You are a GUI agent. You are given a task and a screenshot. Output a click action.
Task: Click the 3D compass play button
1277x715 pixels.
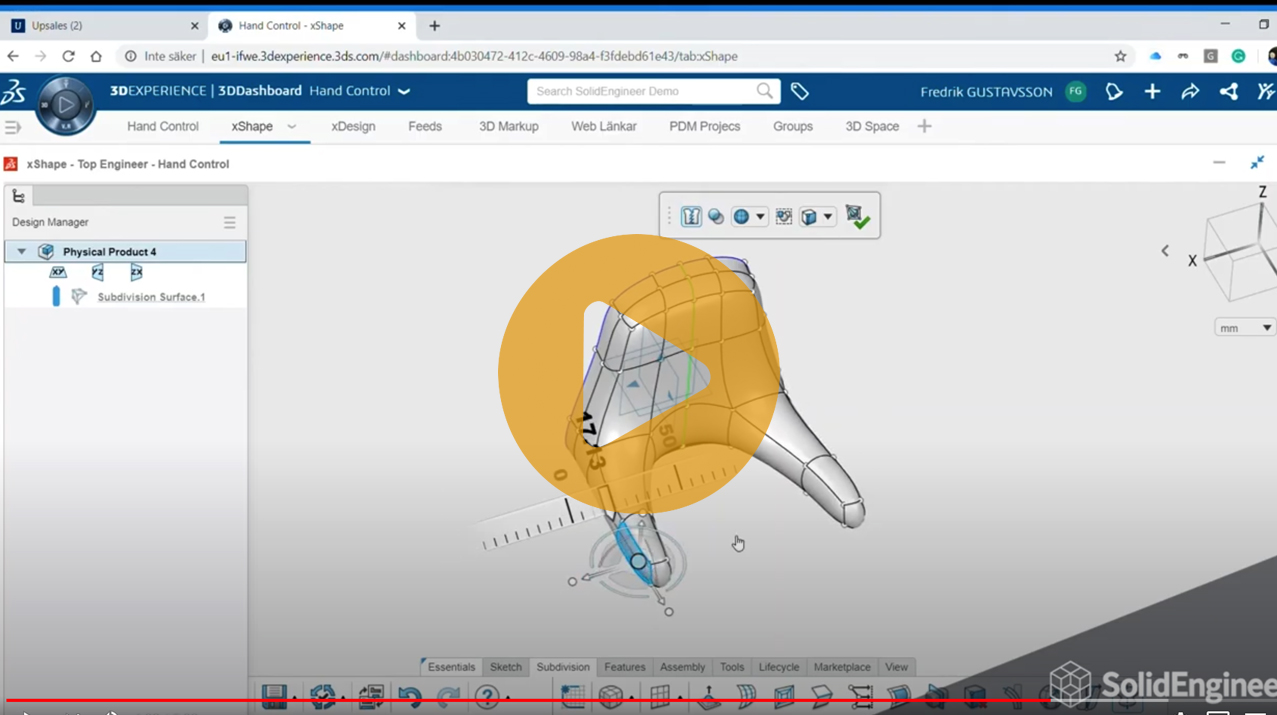coord(66,104)
